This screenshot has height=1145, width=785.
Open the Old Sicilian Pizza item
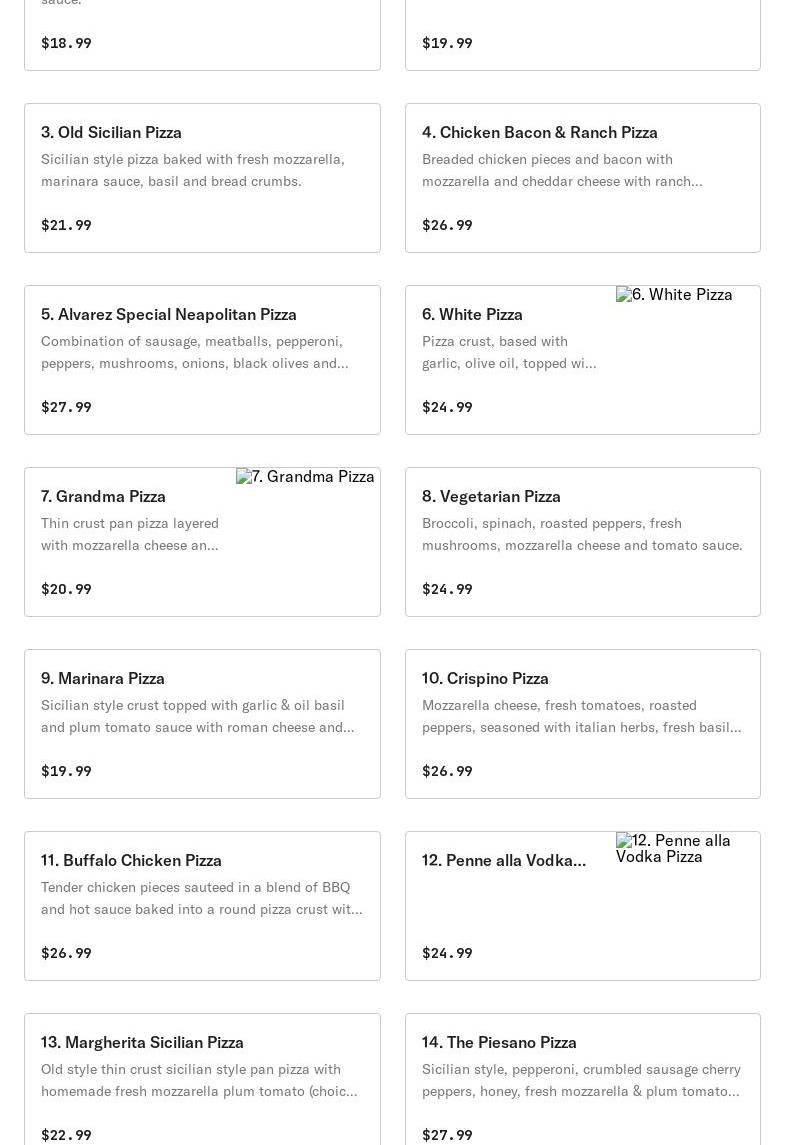coord(111,132)
